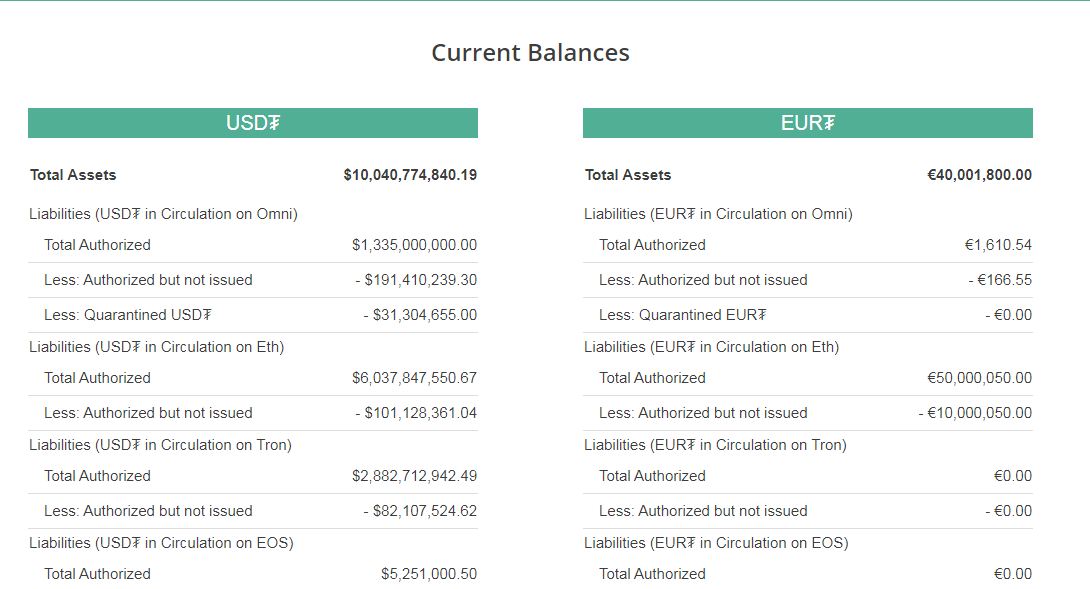The image size is (1090, 589).
Task: Click the Omni Total Authorized value $1,335,000,000.00
Action: pyautogui.click(x=414, y=245)
